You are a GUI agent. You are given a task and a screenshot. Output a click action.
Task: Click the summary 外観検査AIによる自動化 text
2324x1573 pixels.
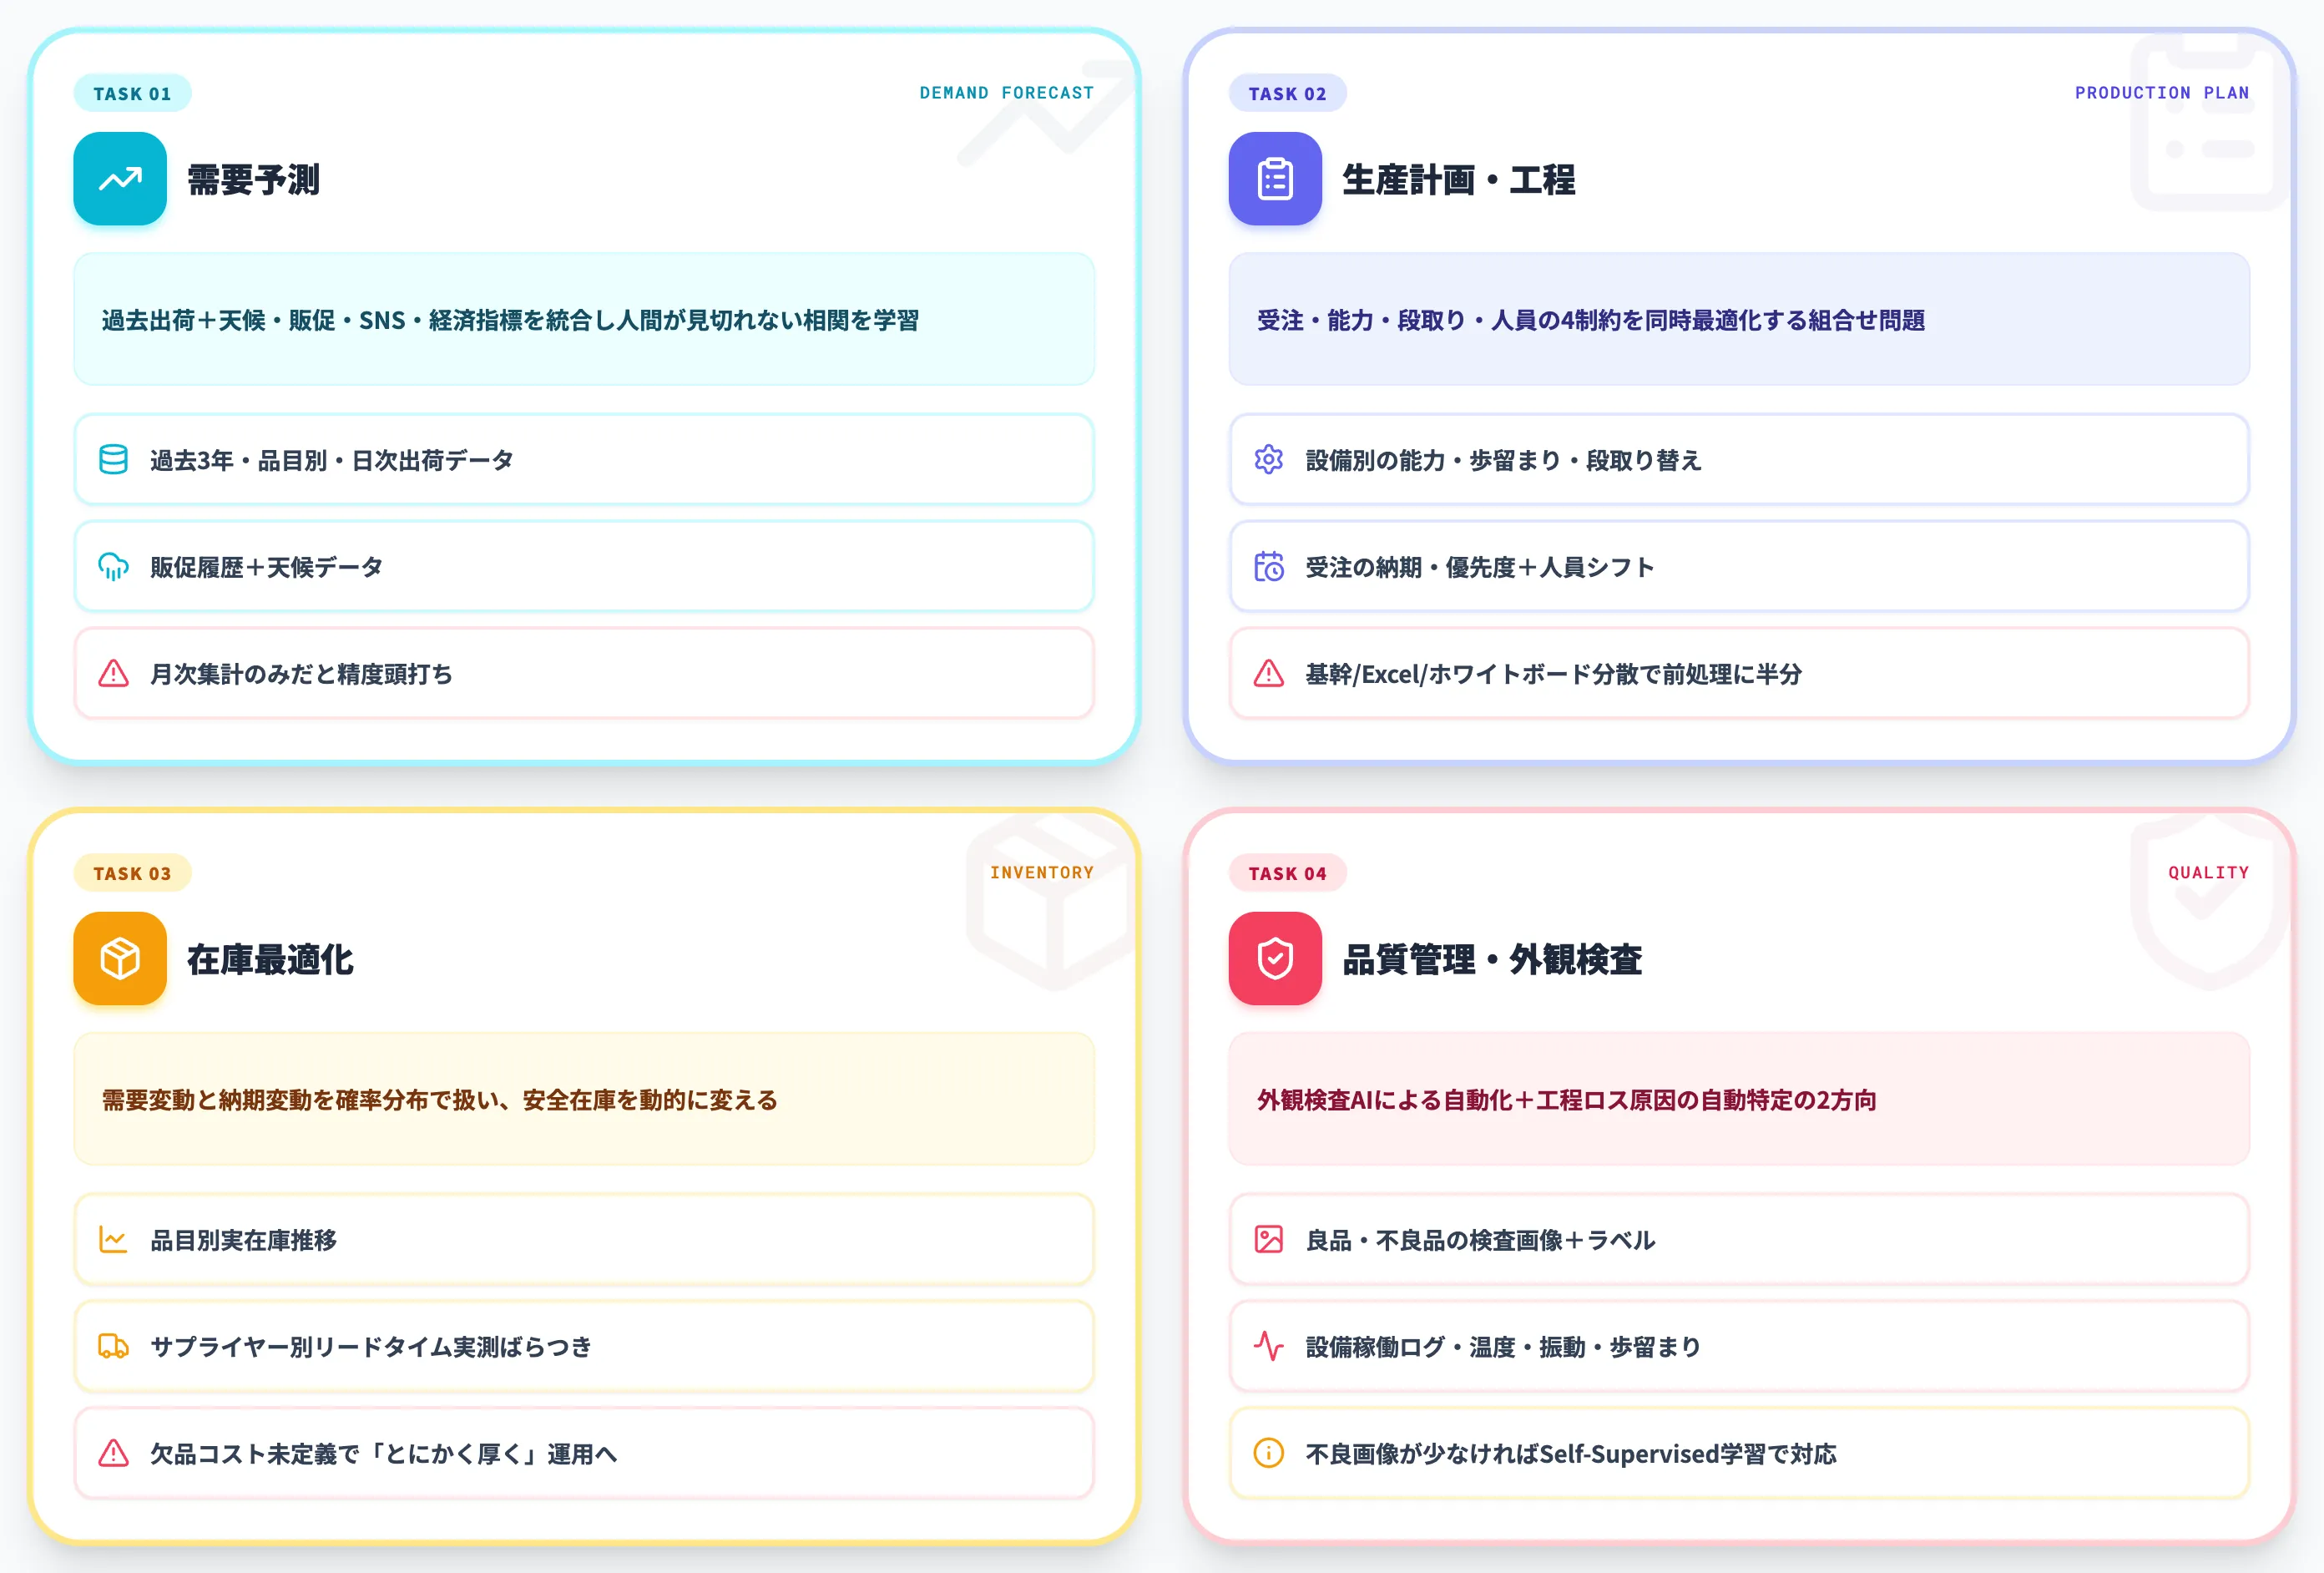pyautogui.click(x=1566, y=1100)
